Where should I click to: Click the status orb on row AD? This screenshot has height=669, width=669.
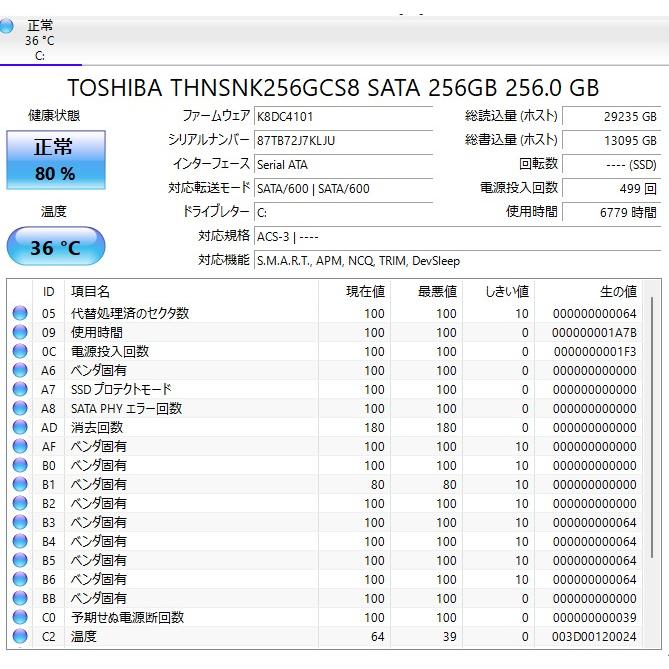(x=20, y=427)
